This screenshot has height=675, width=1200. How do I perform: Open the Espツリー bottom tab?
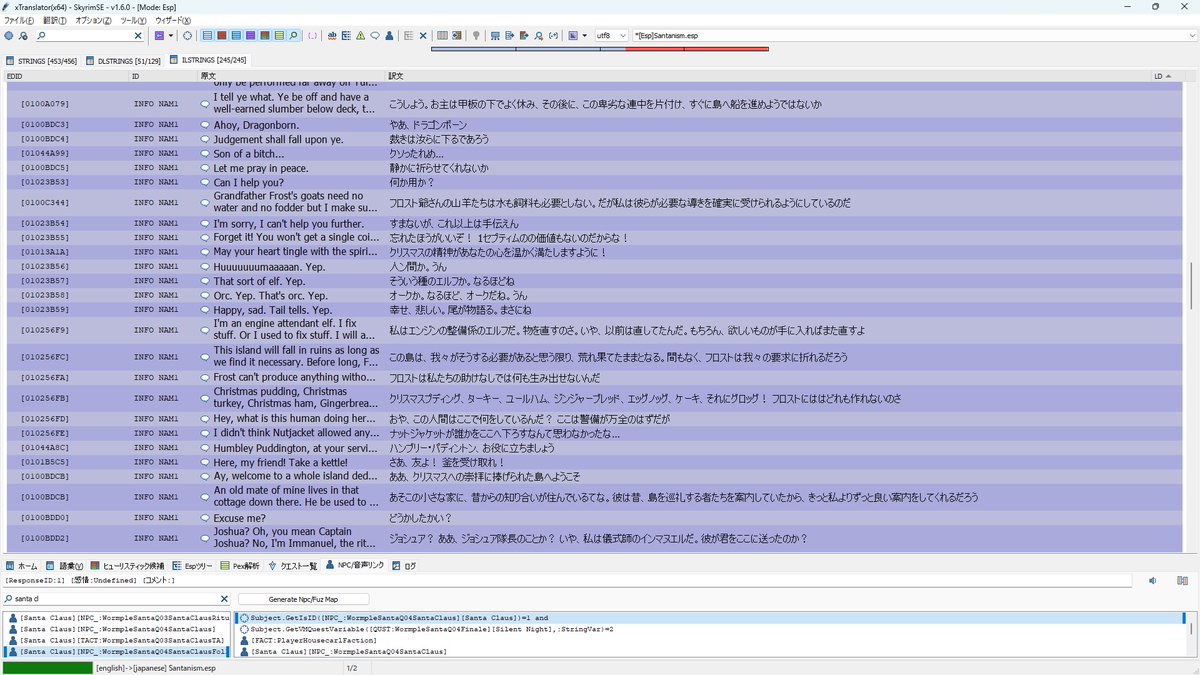pyautogui.click(x=192, y=565)
